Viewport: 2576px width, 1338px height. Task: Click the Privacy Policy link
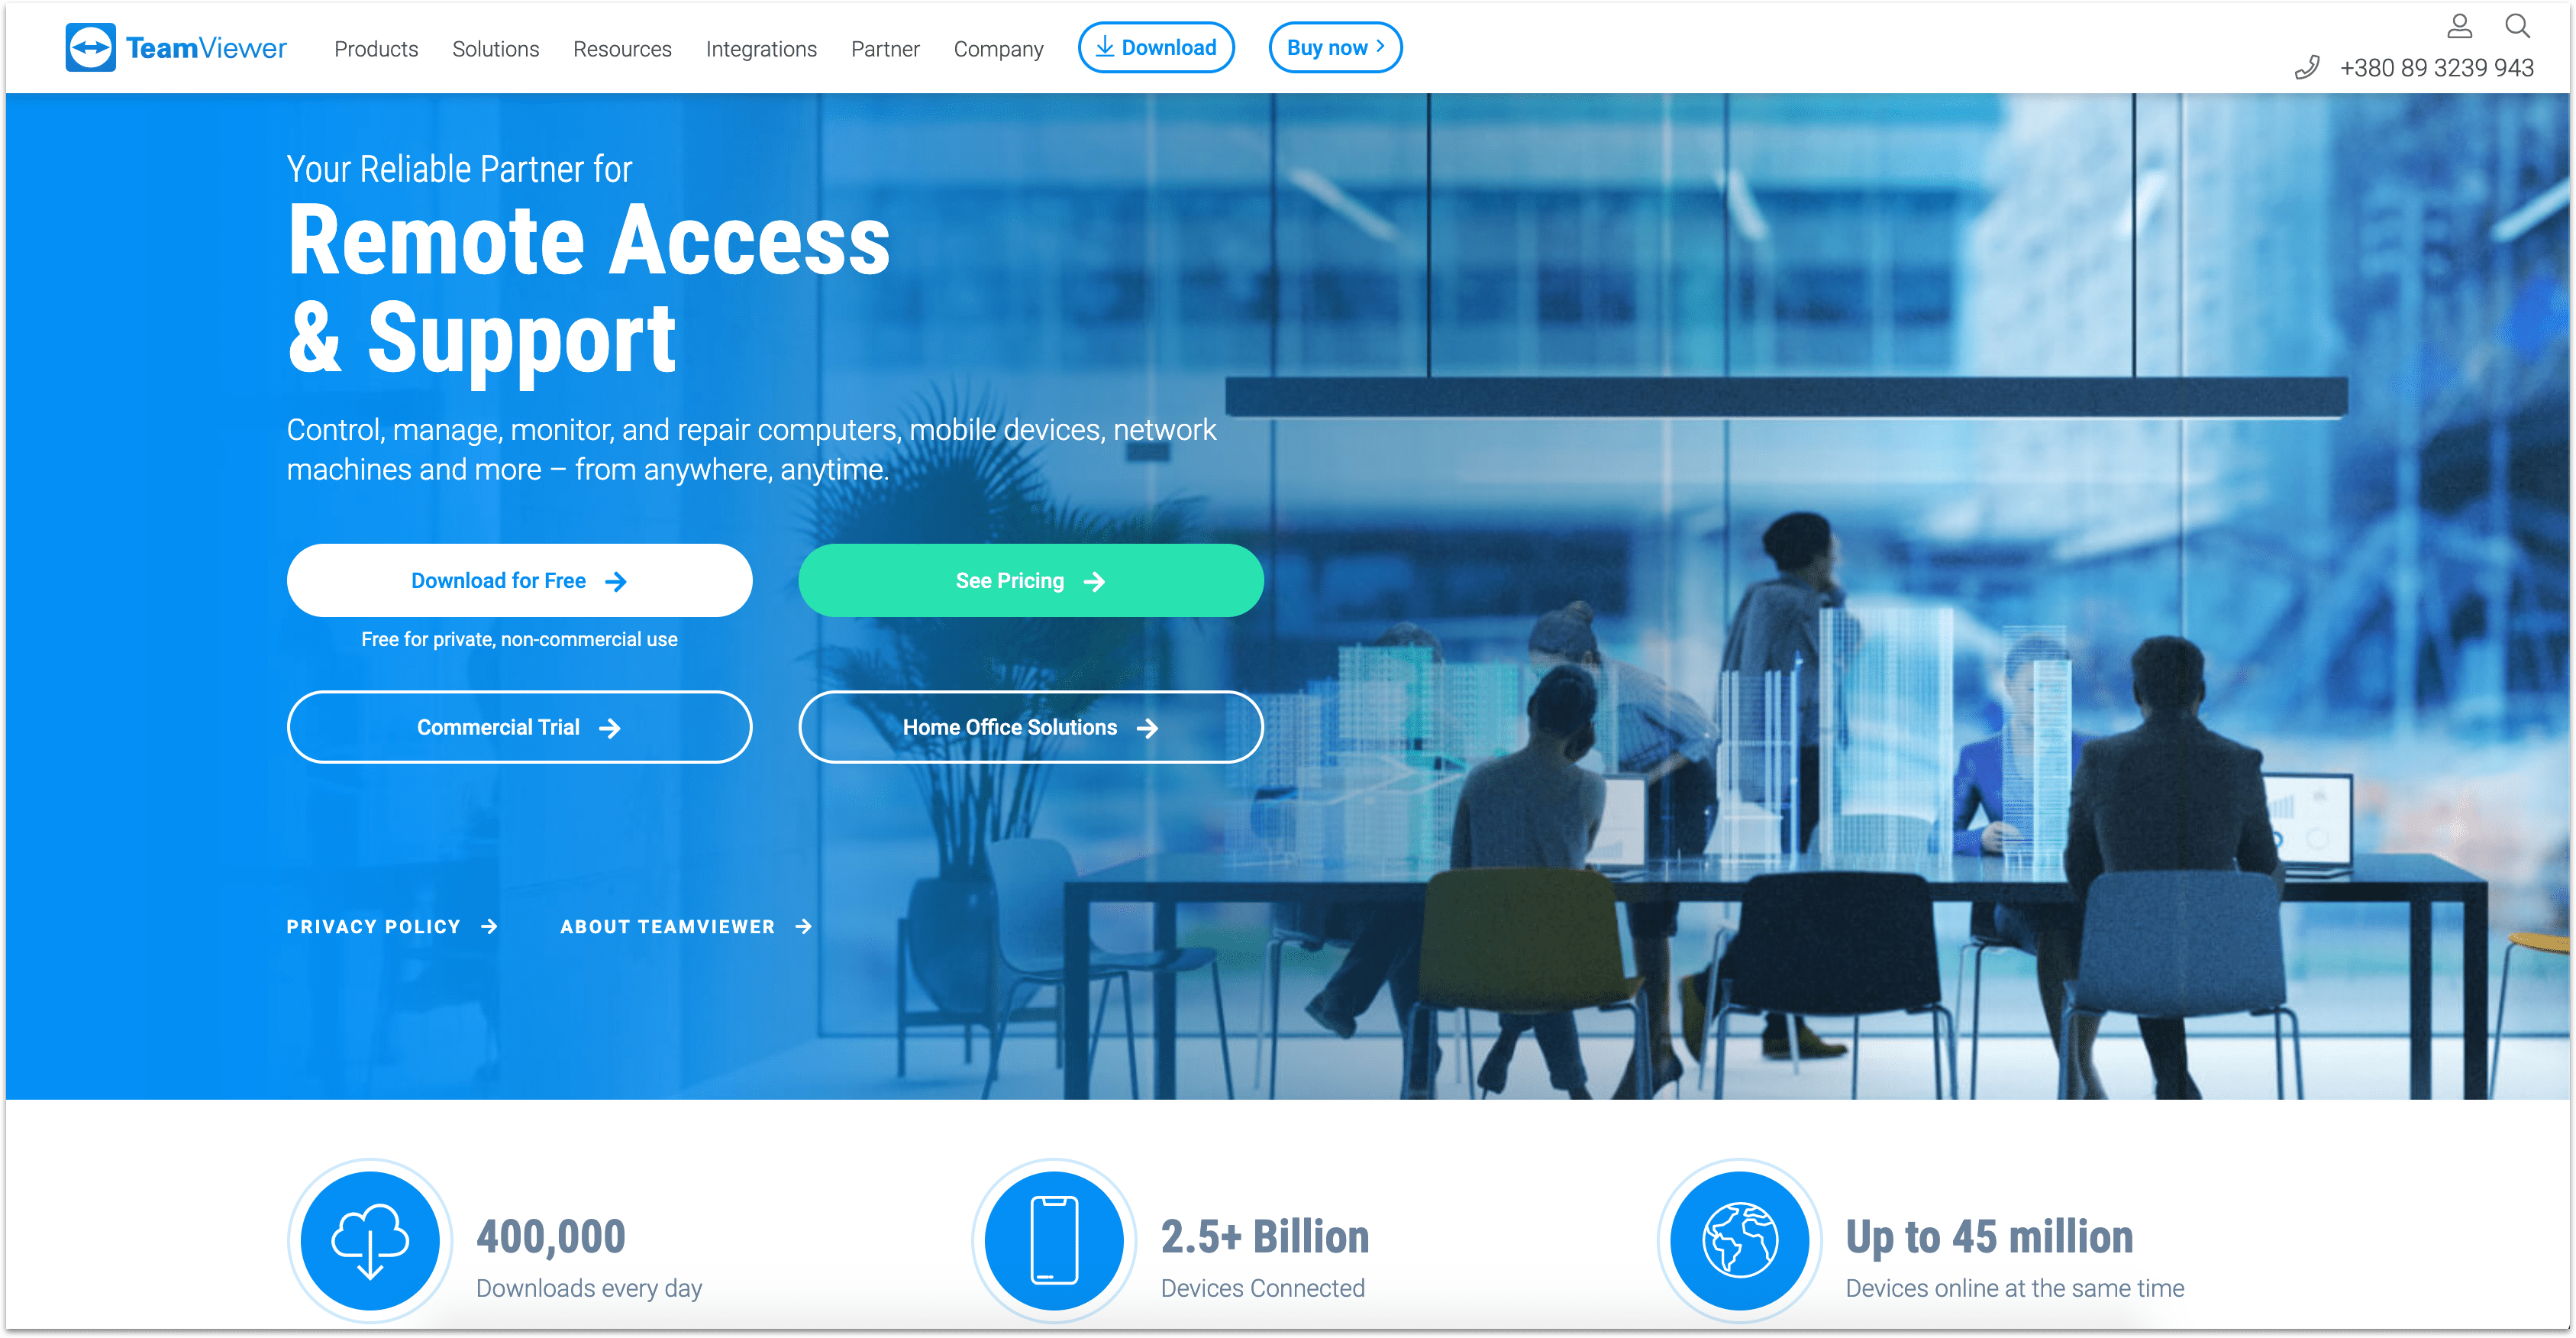[376, 927]
